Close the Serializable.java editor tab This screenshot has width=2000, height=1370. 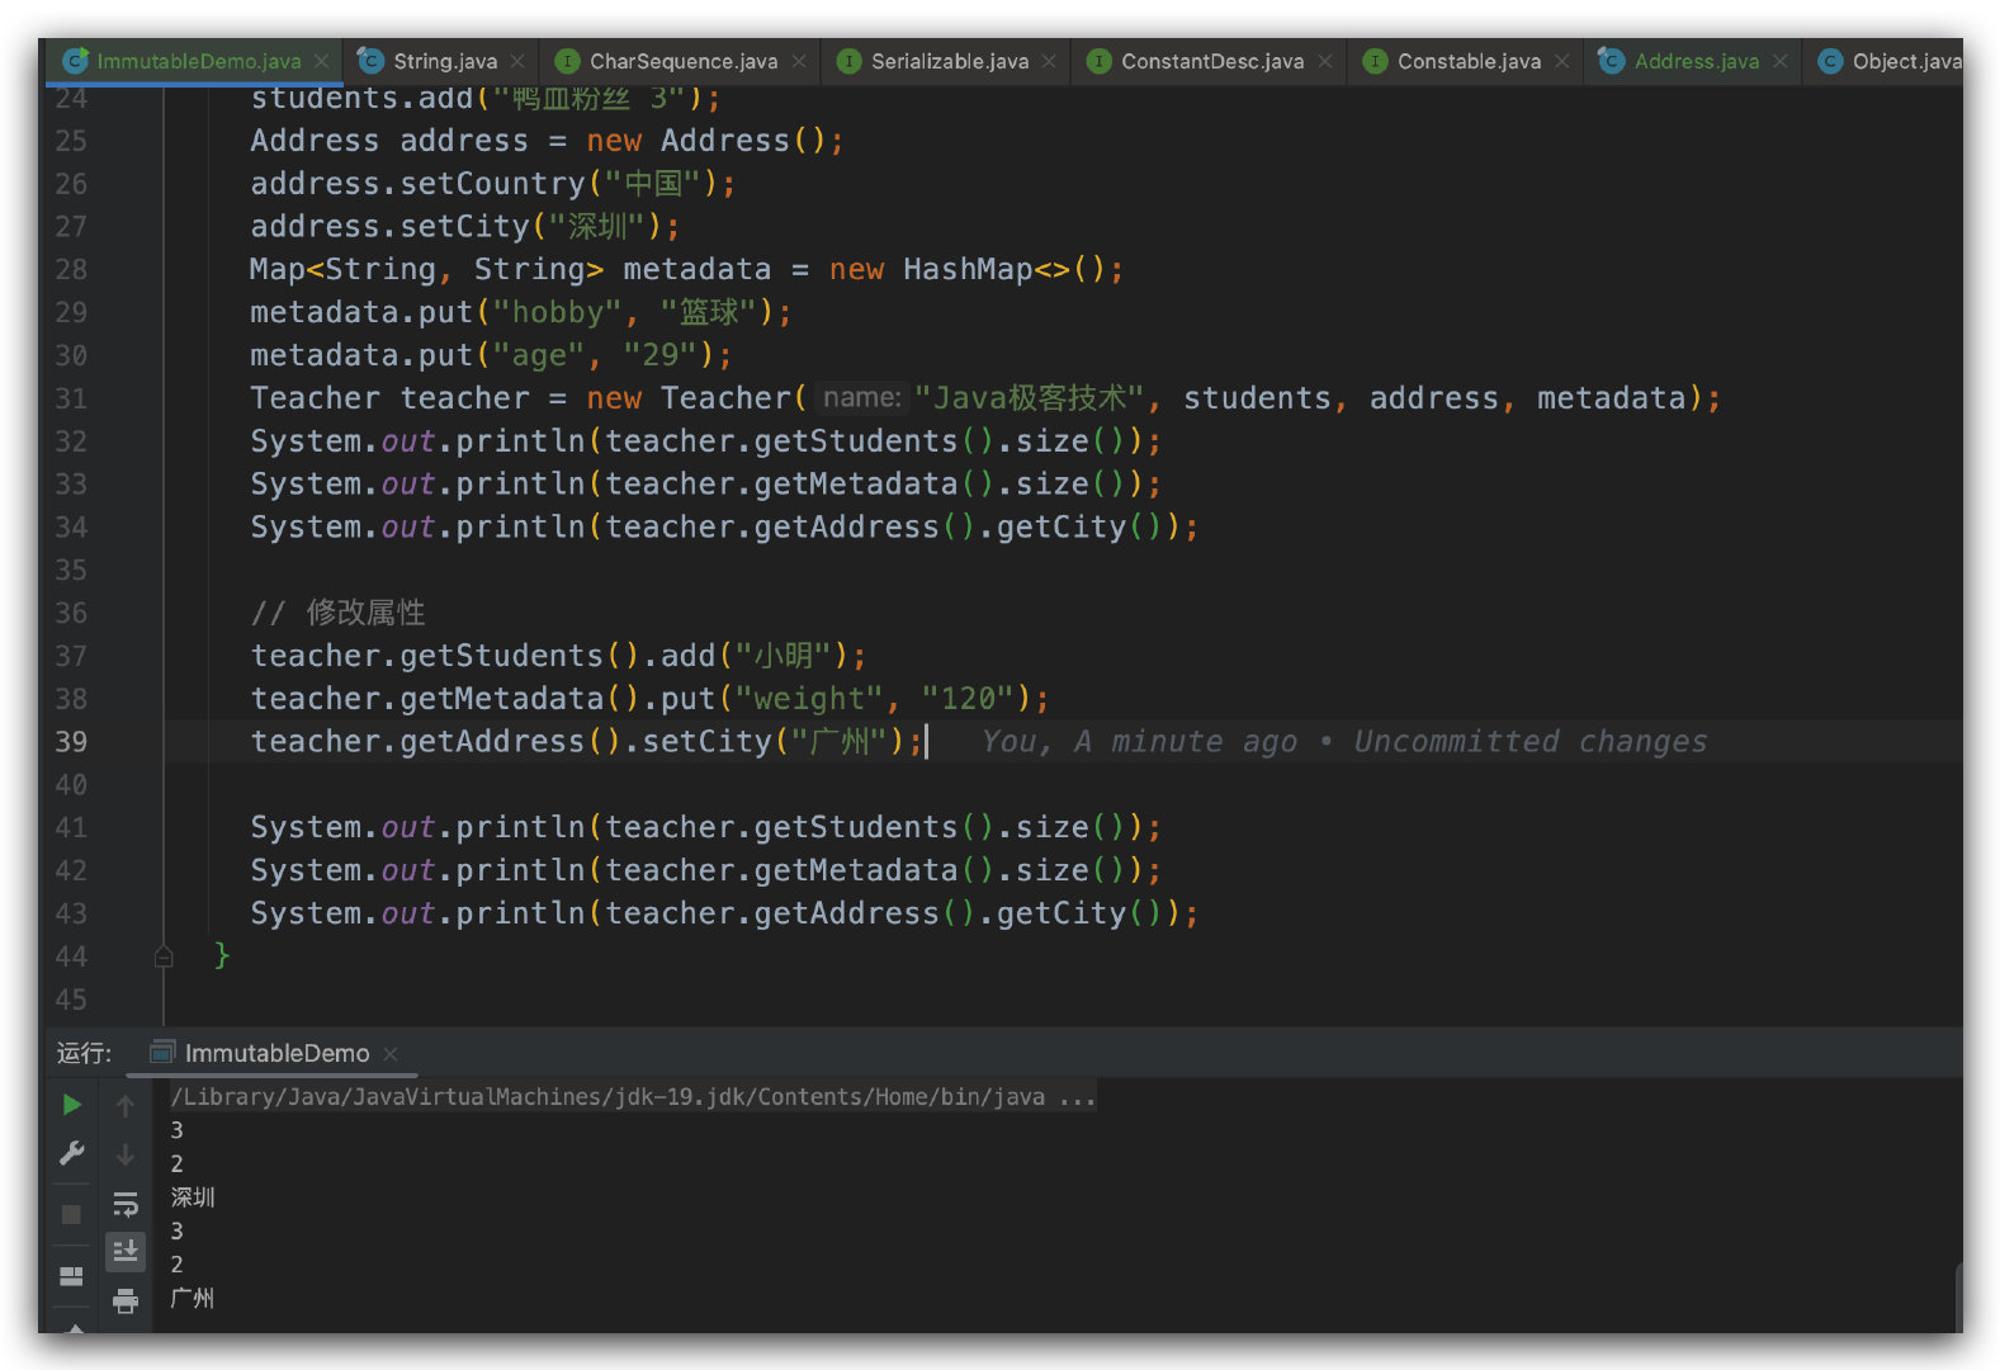tap(1048, 61)
